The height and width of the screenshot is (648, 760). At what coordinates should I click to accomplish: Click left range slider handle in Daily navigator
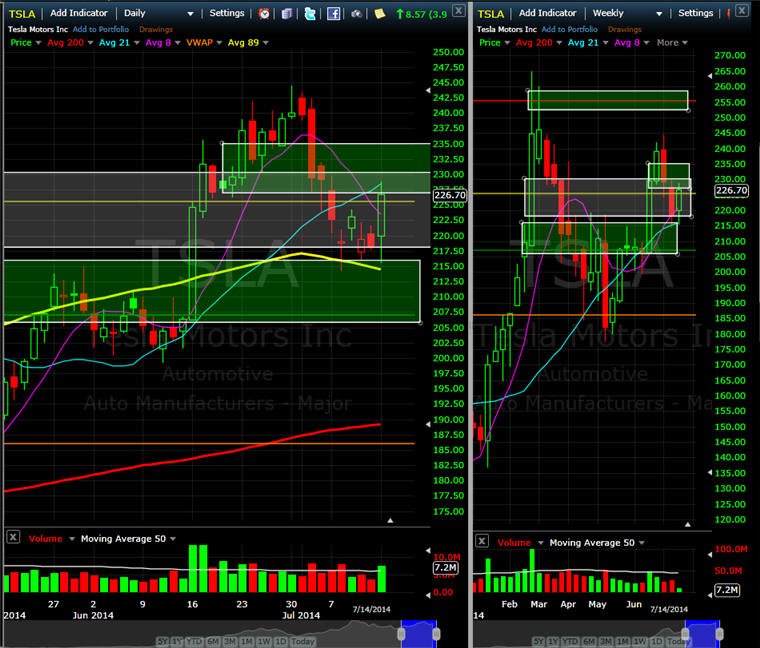[401, 634]
